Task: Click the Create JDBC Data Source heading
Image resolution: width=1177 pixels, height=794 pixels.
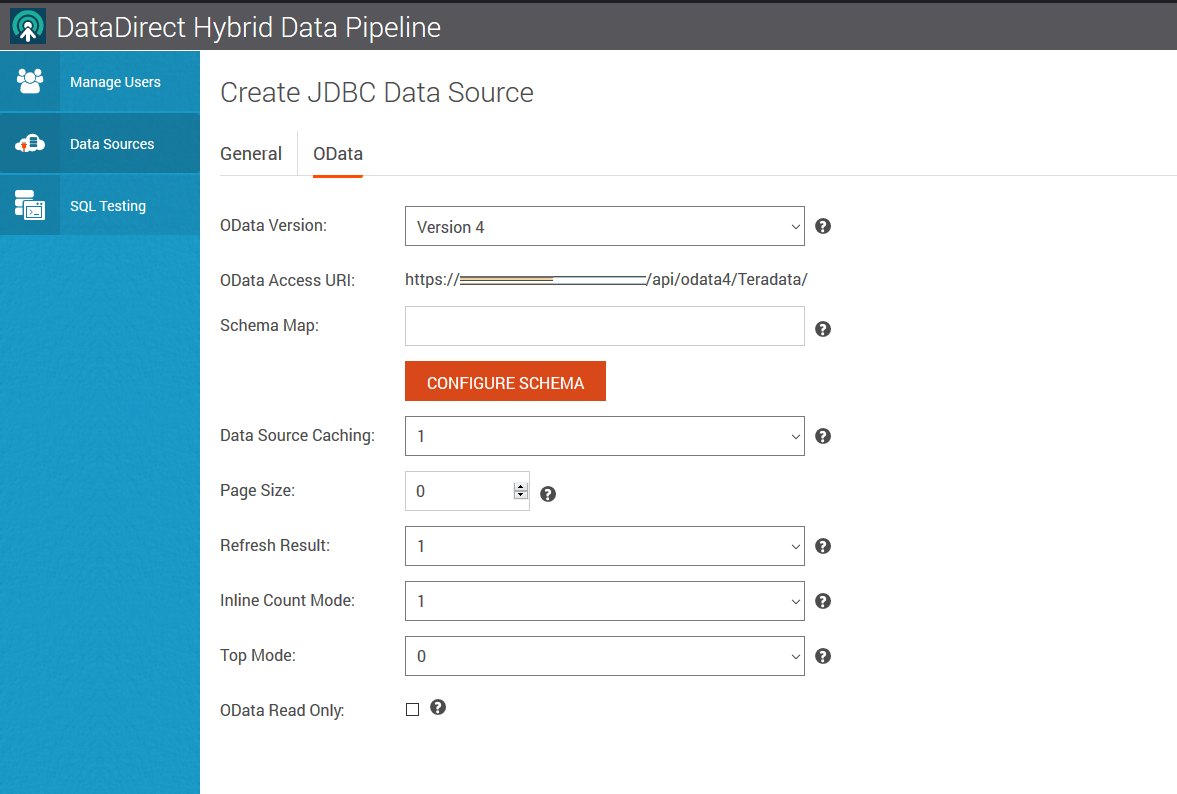Action: [x=377, y=92]
